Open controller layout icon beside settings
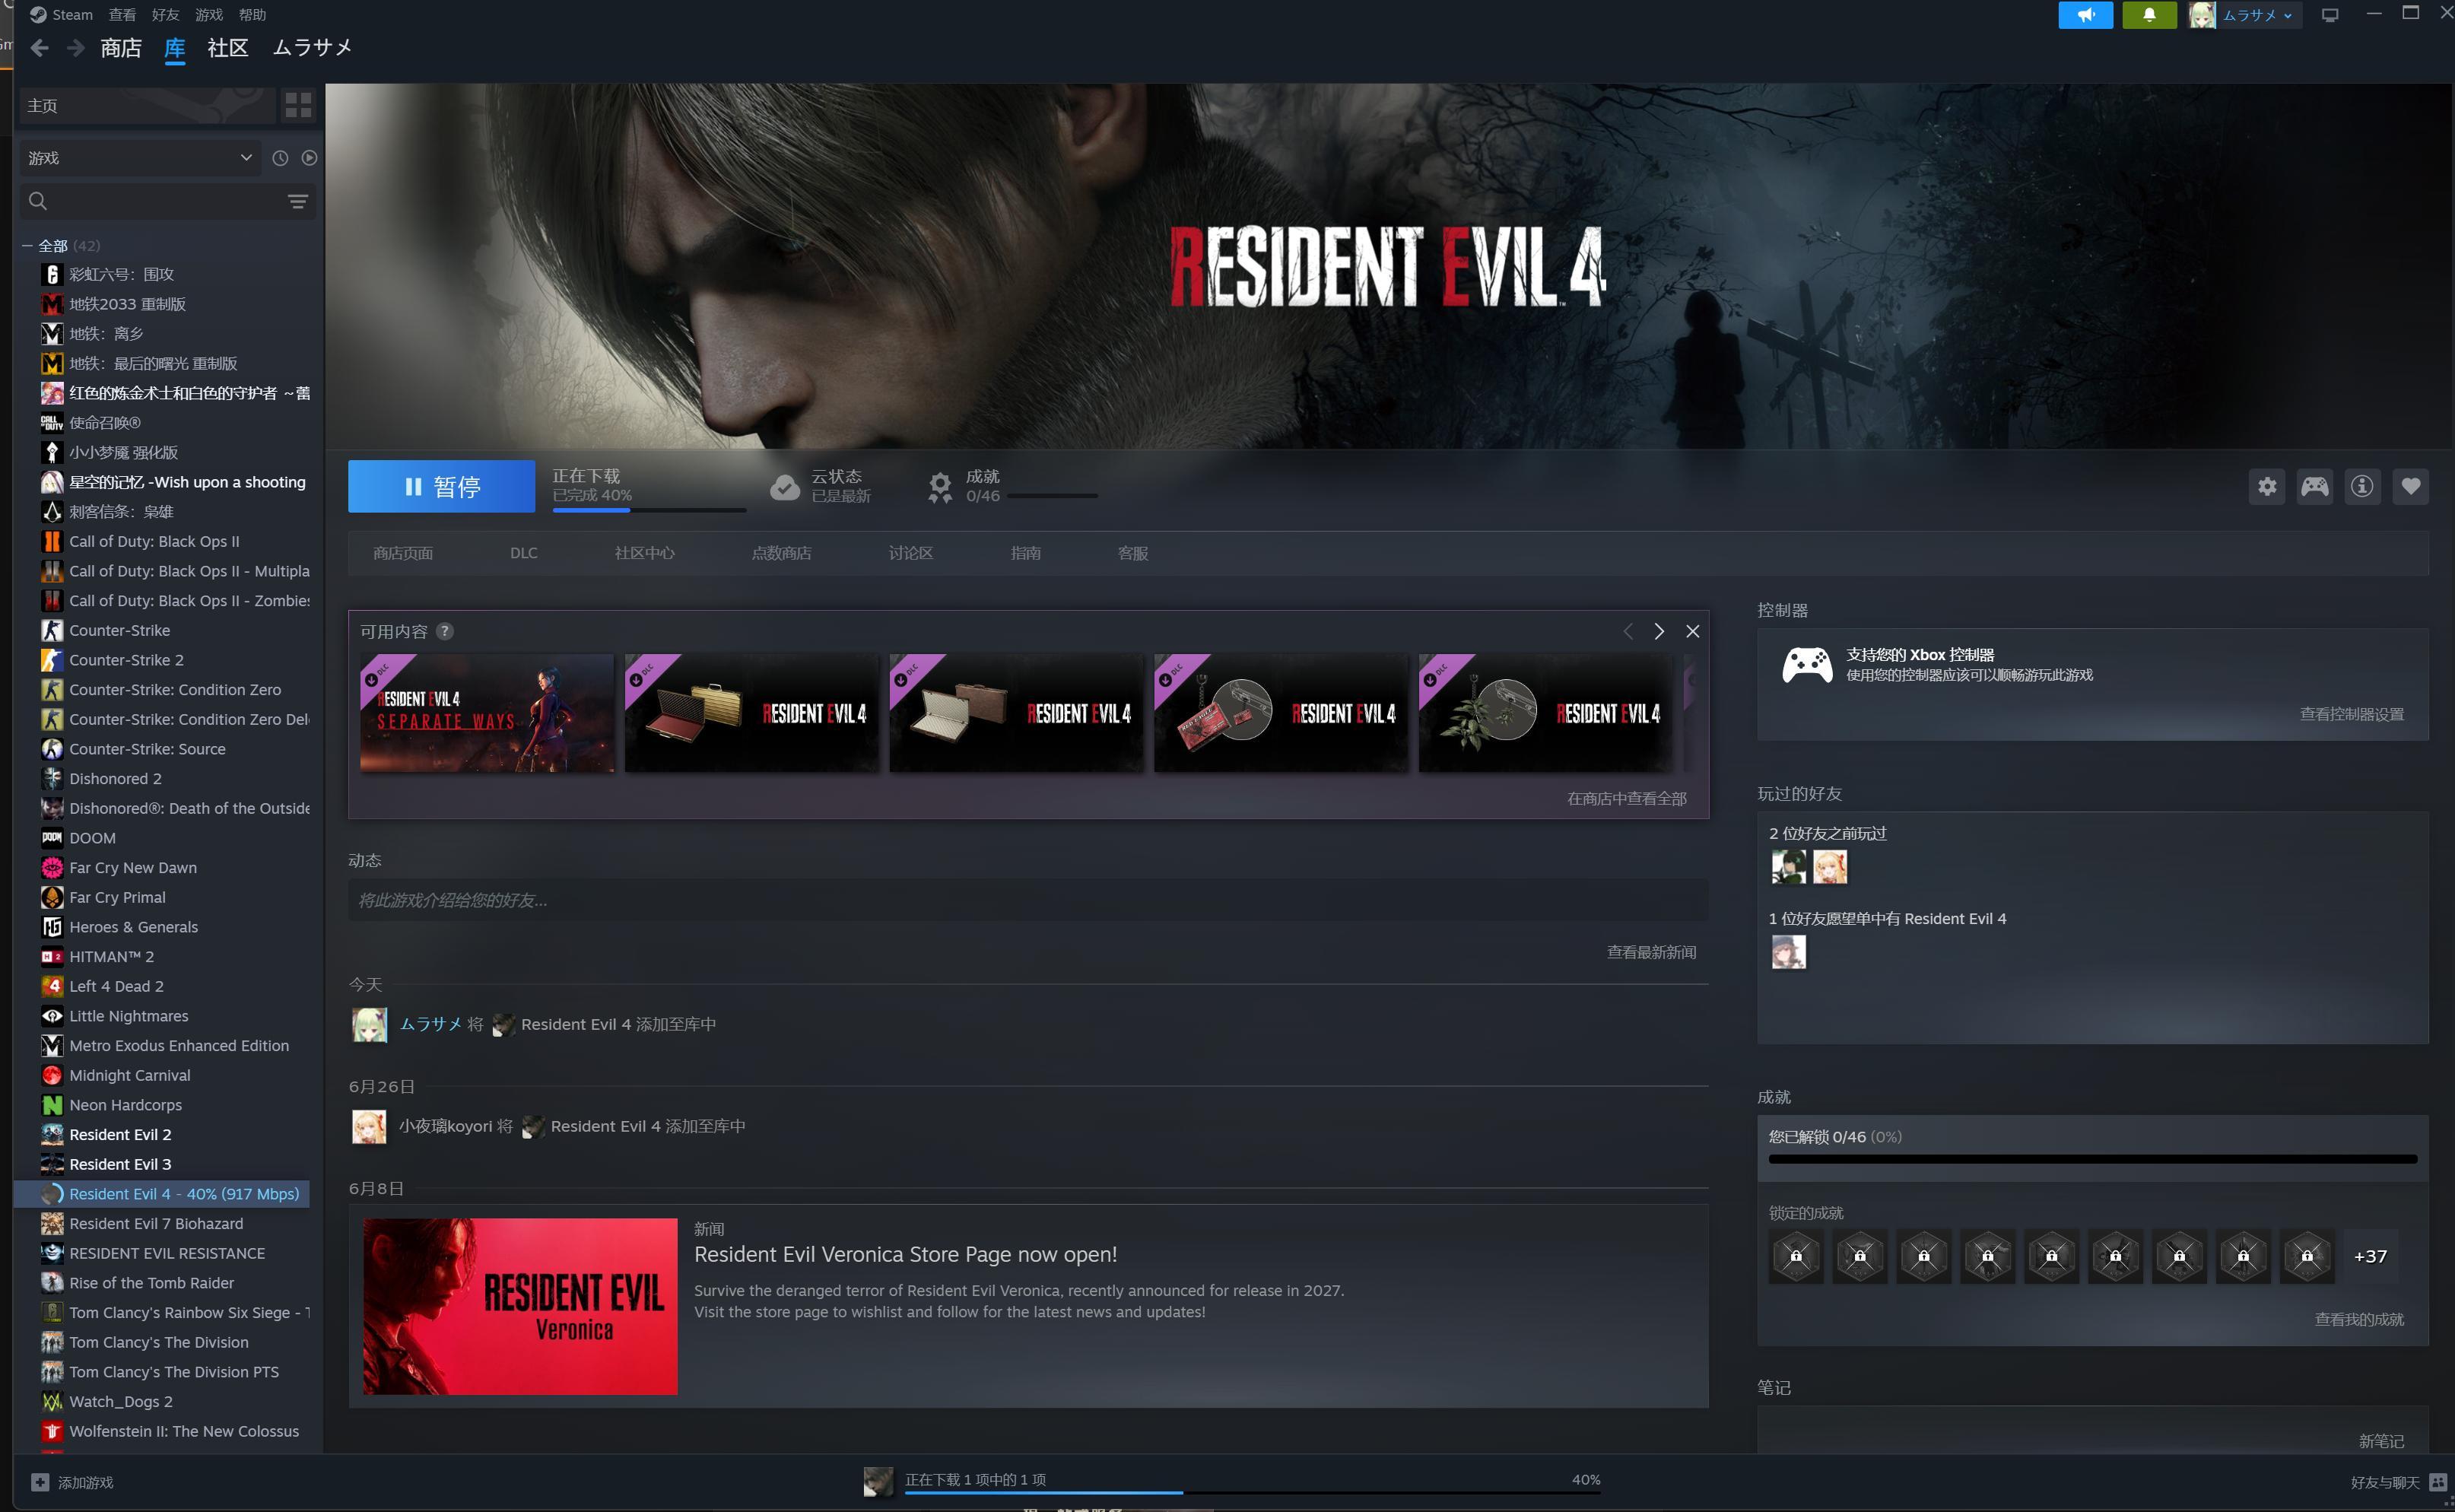The width and height of the screenshot is (2455, 1512). click(2315, 487)
